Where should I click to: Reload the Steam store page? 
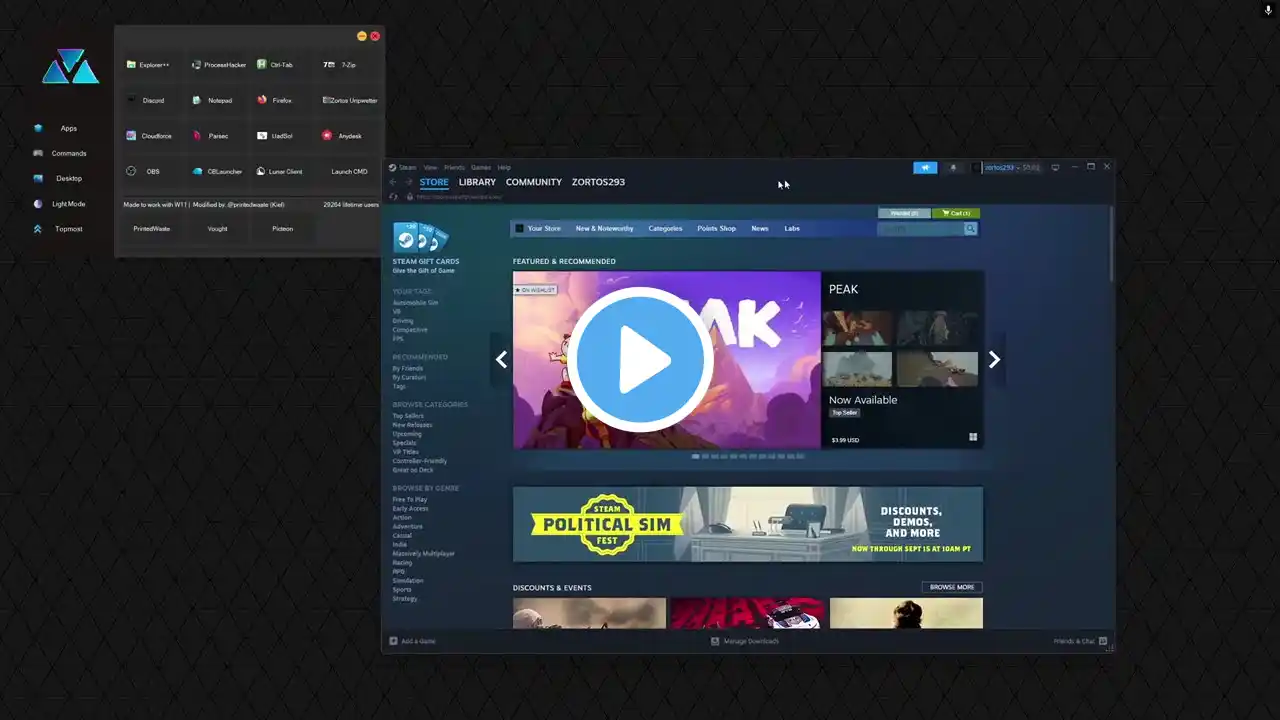click(393, 196)
